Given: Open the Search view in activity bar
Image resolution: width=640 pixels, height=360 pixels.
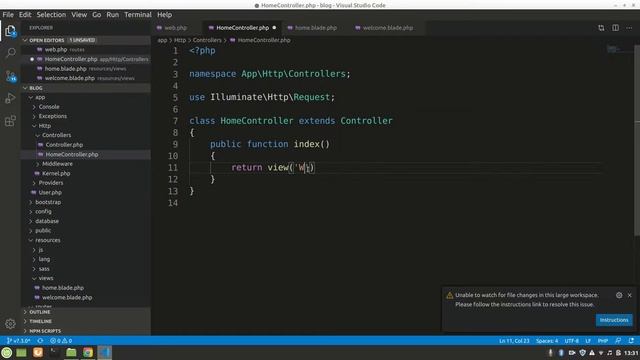Looking at the screenshot, I should [11, 53].
